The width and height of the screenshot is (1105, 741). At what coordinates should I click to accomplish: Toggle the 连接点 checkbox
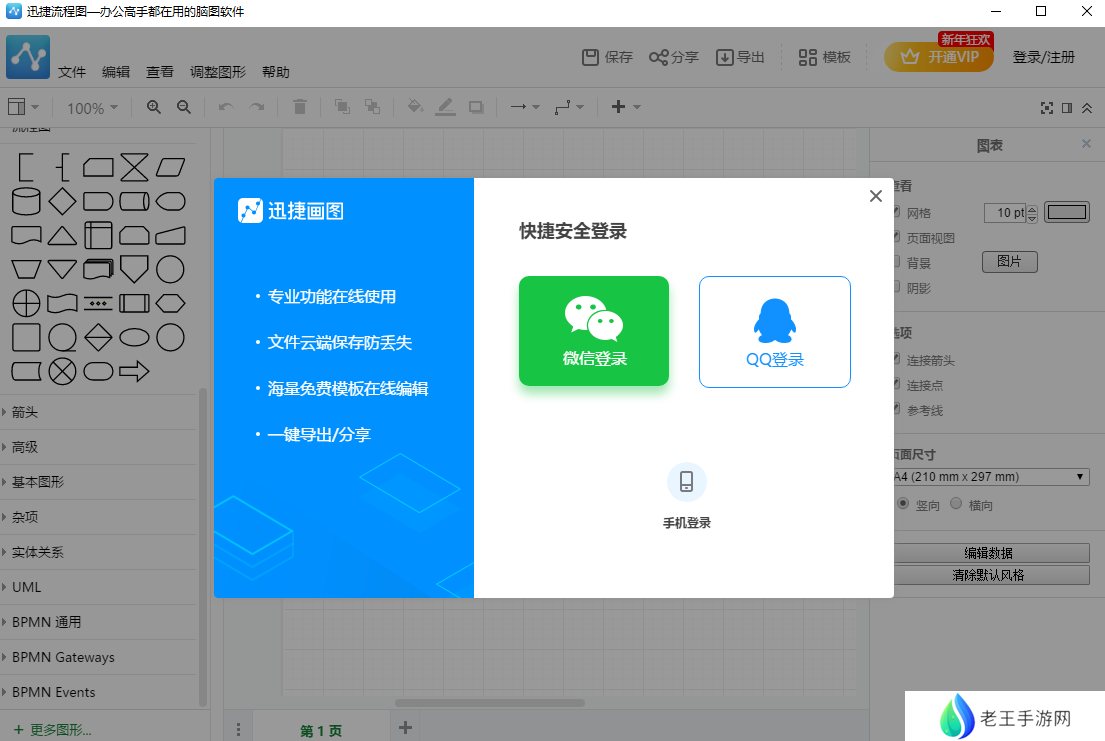(896, 384)
